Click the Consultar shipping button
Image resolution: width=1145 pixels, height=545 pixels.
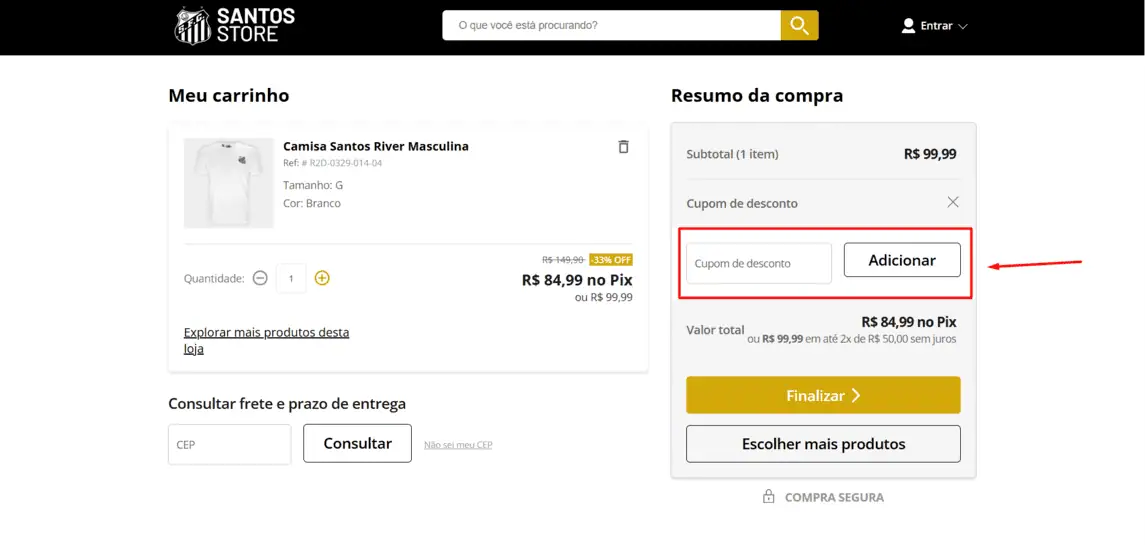click(357, 443)
